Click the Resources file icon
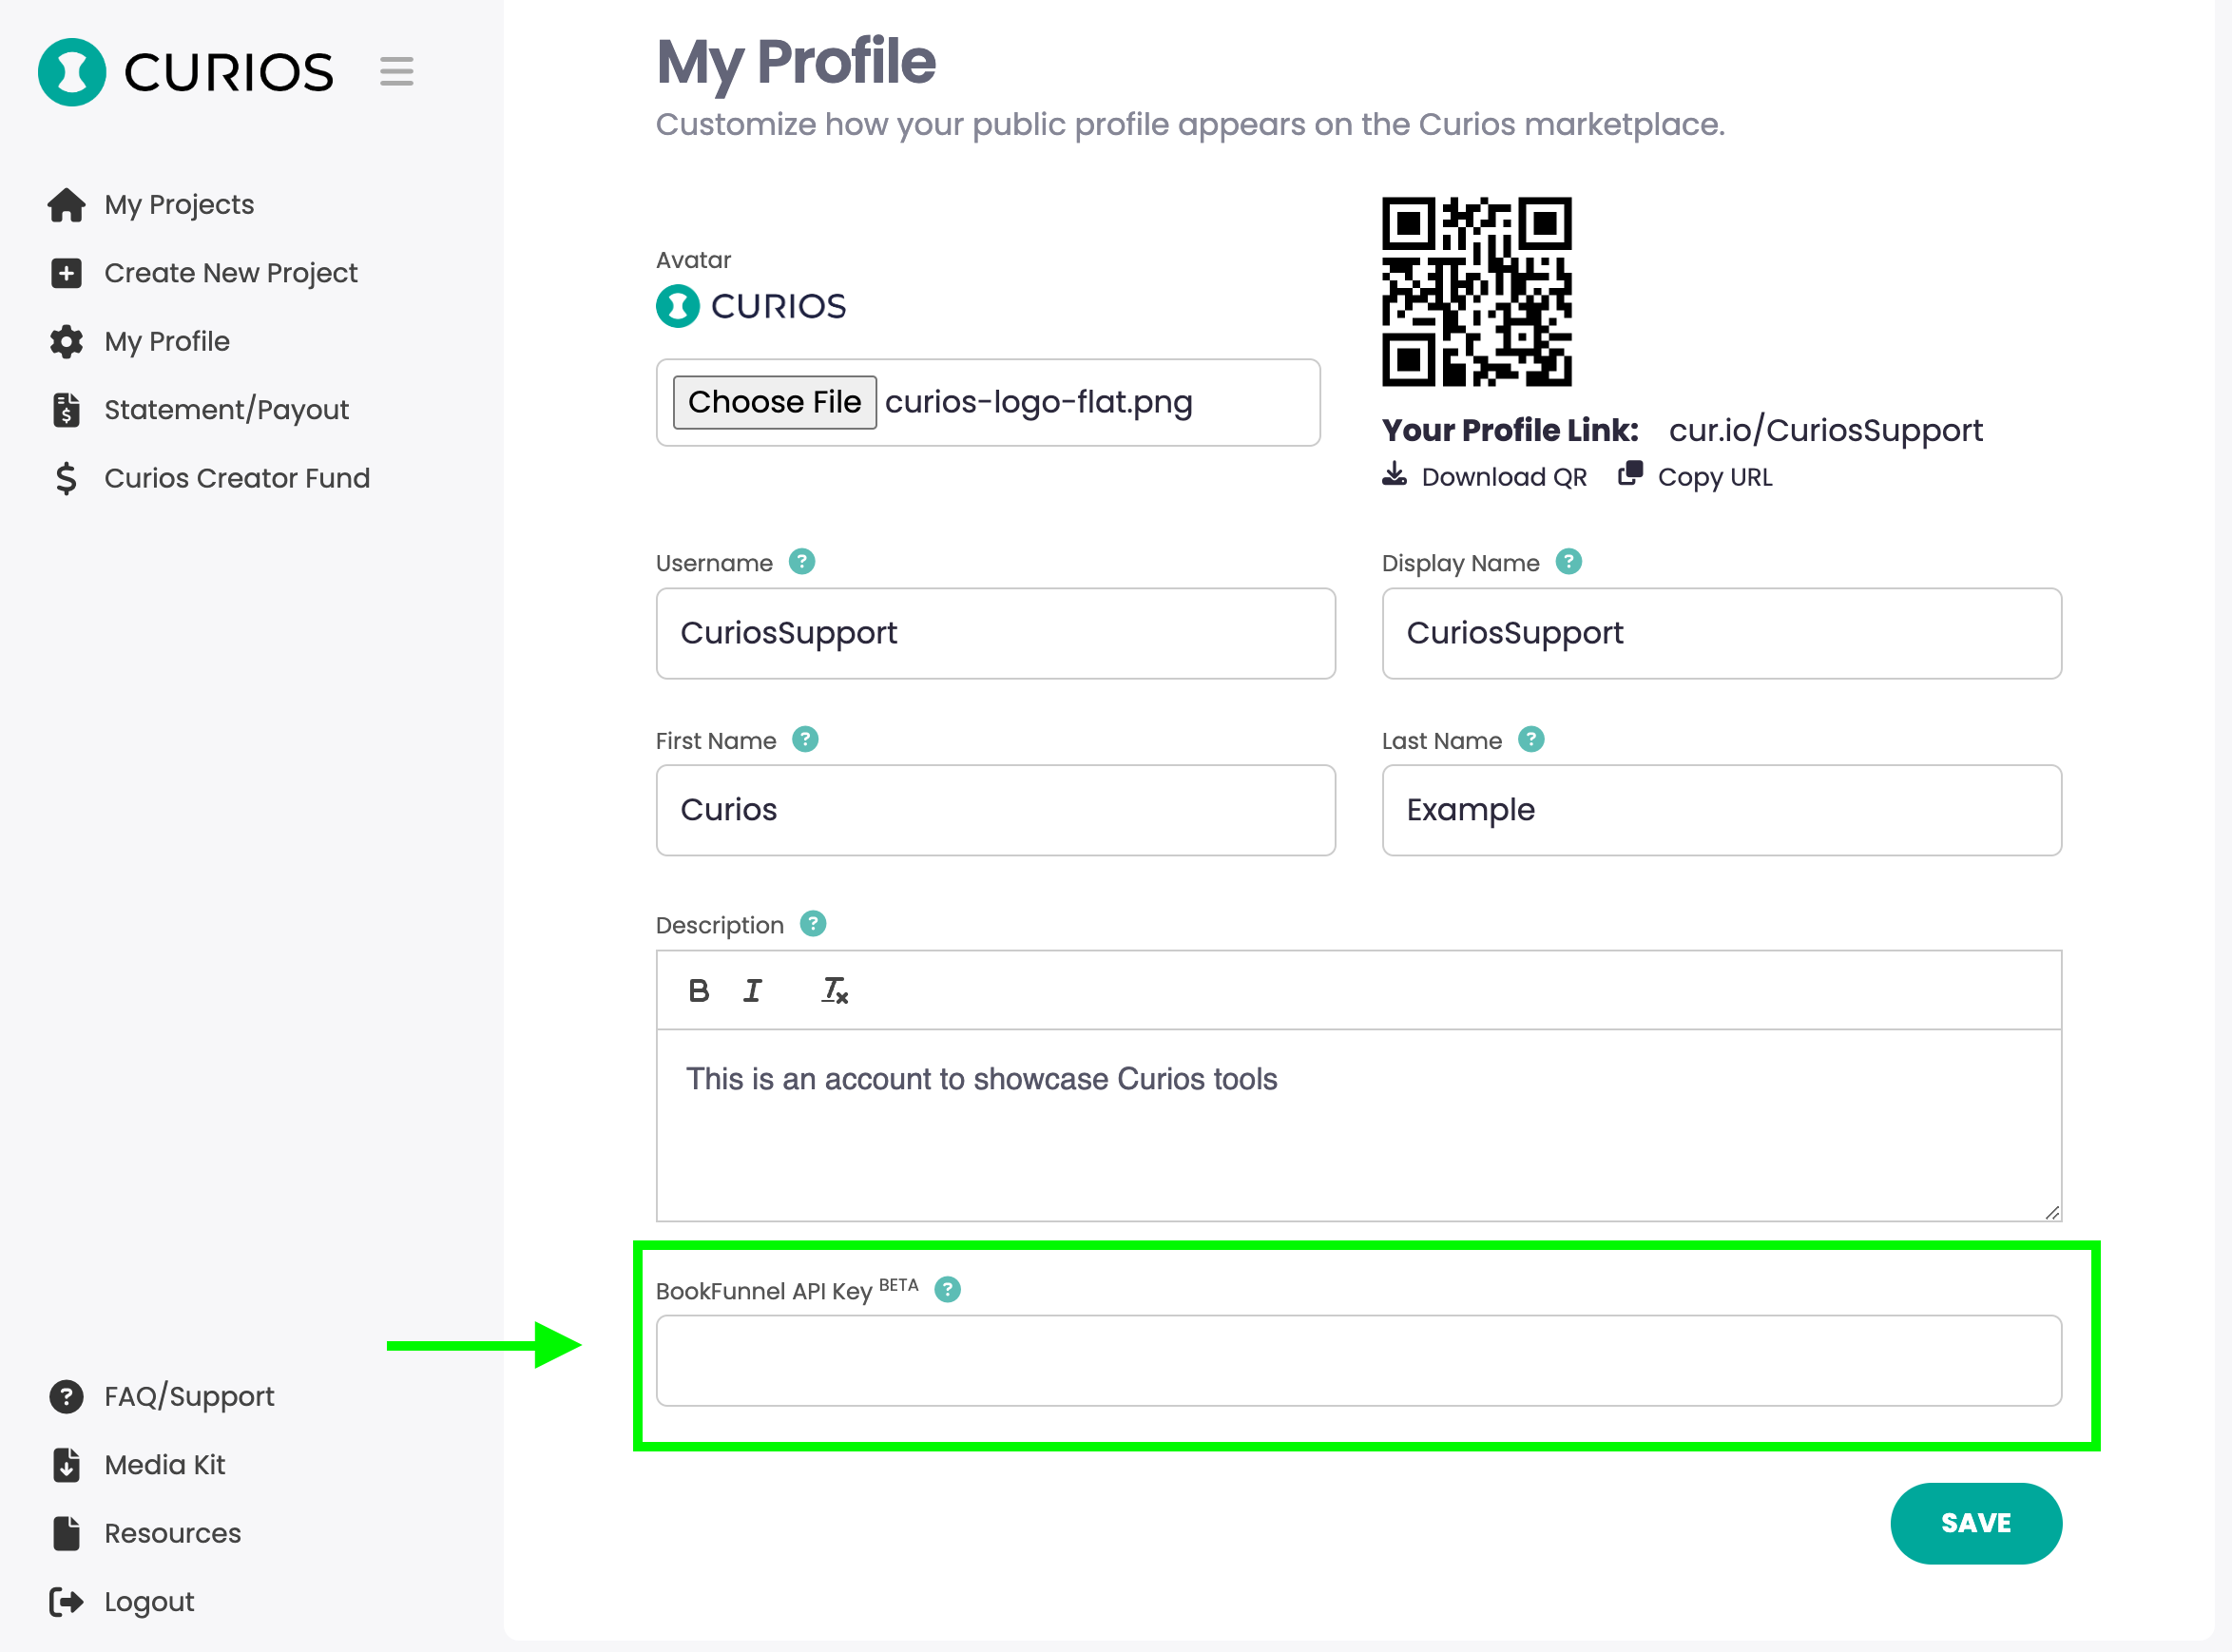 66,1534
